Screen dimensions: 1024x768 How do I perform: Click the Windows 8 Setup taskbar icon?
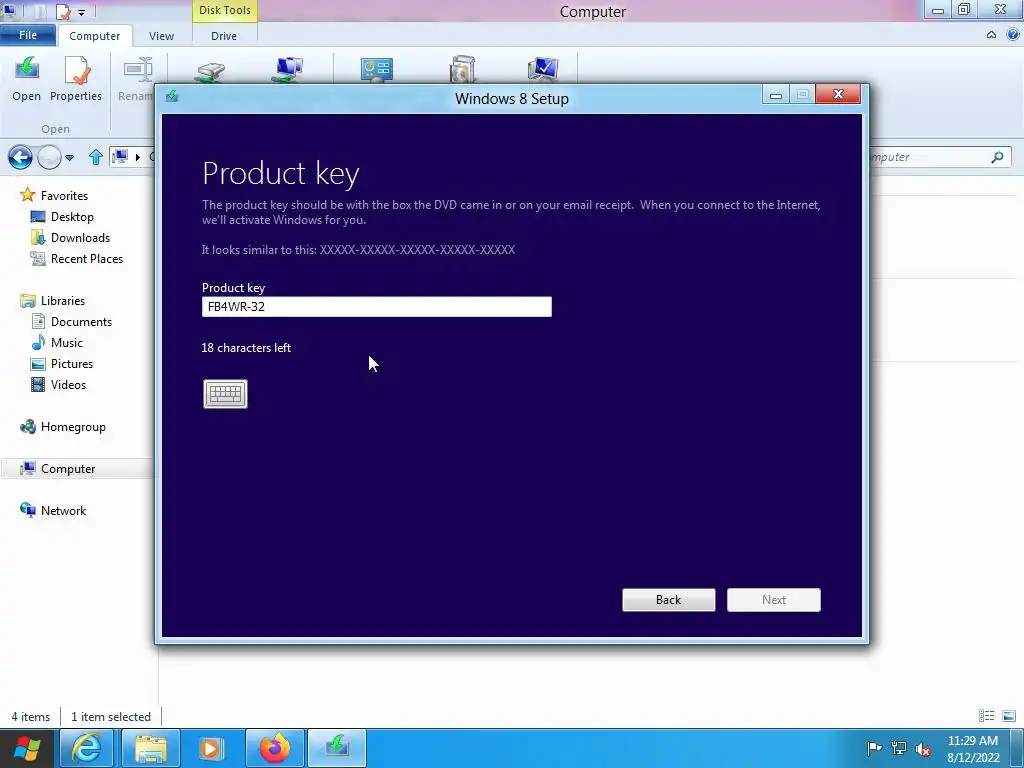337,748
